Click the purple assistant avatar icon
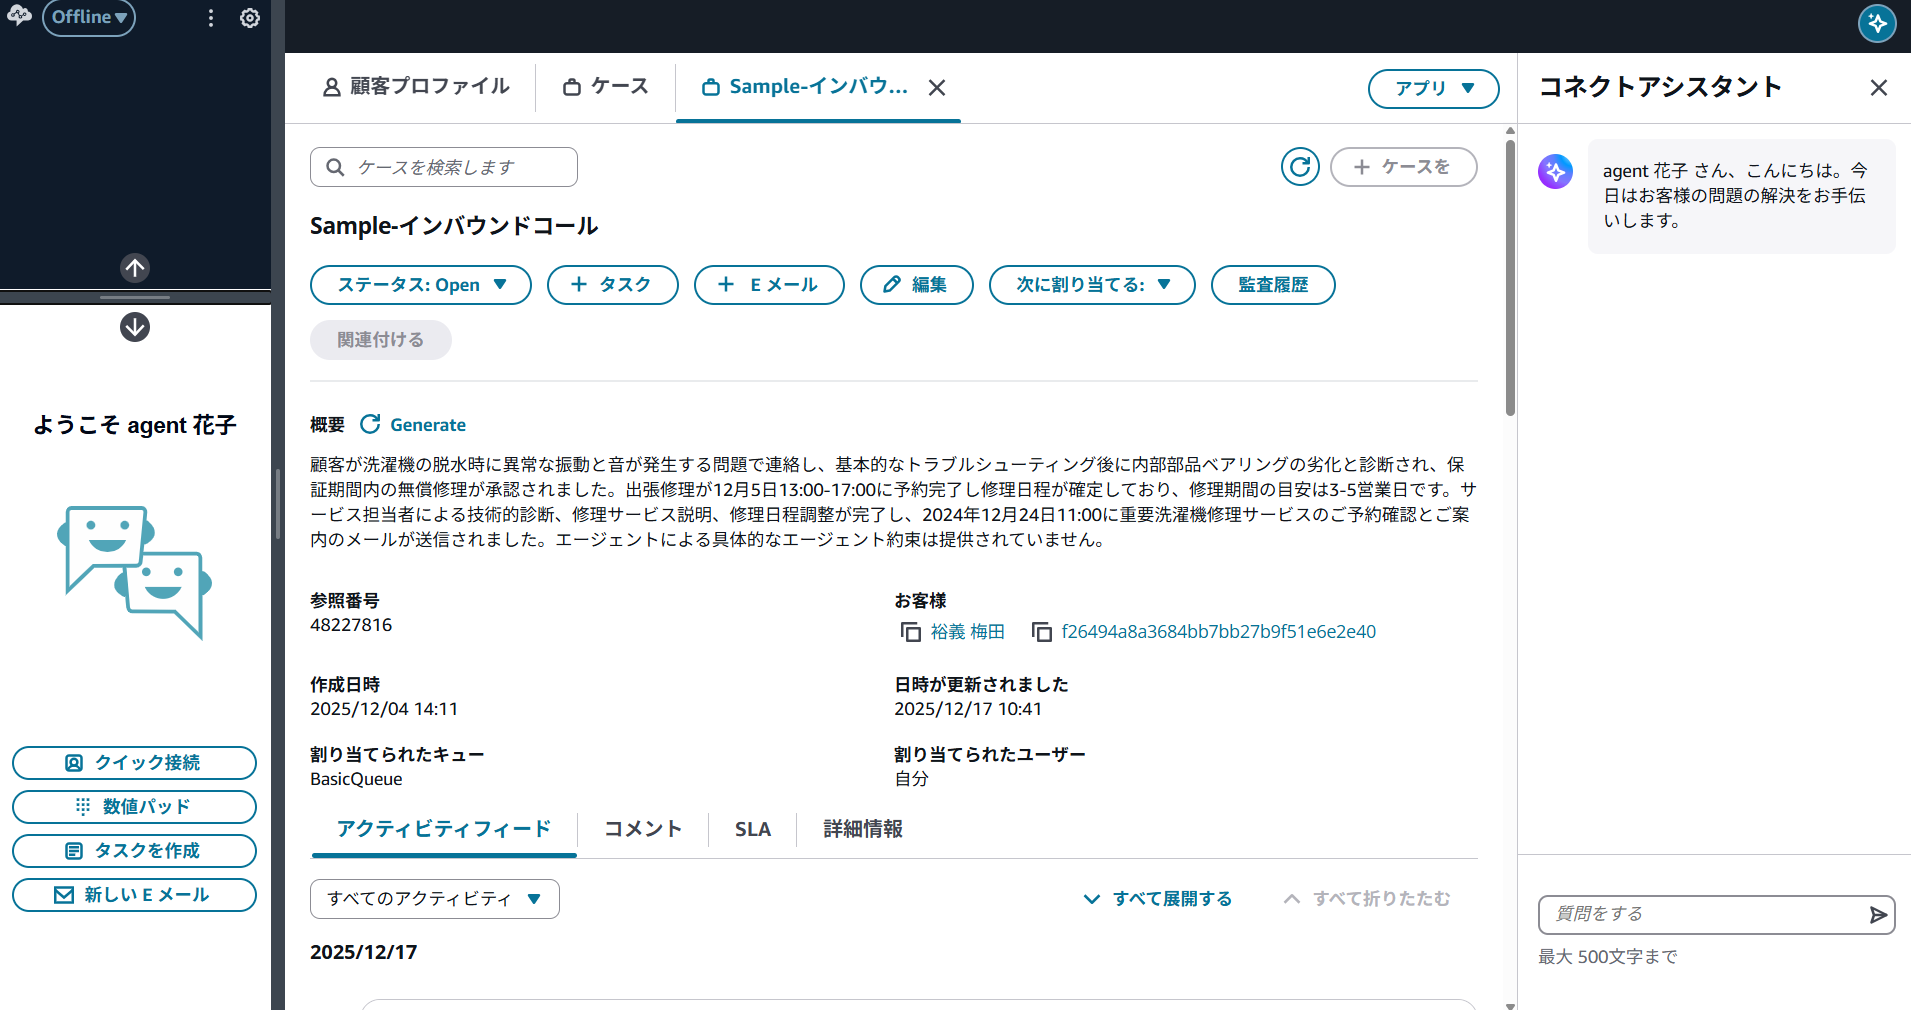 click(x=1555, y=171)
